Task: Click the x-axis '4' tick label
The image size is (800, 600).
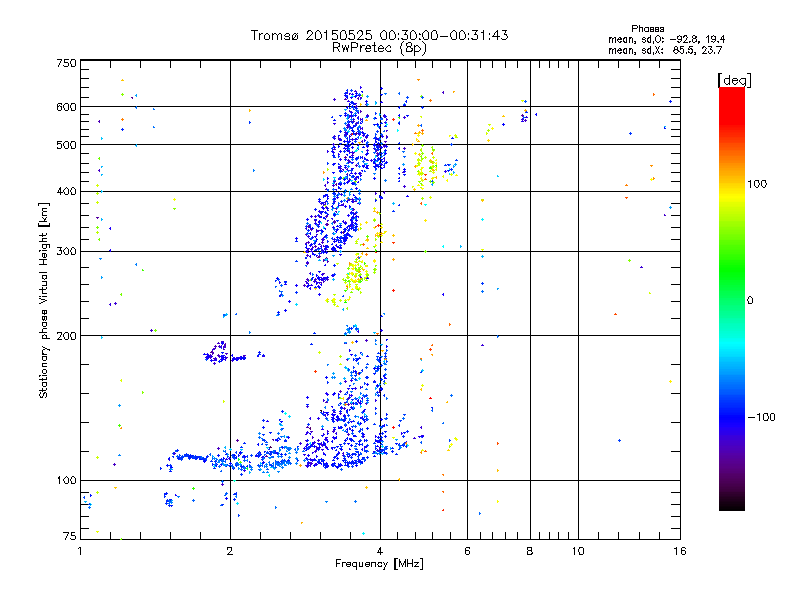Action: coord(380,551)
